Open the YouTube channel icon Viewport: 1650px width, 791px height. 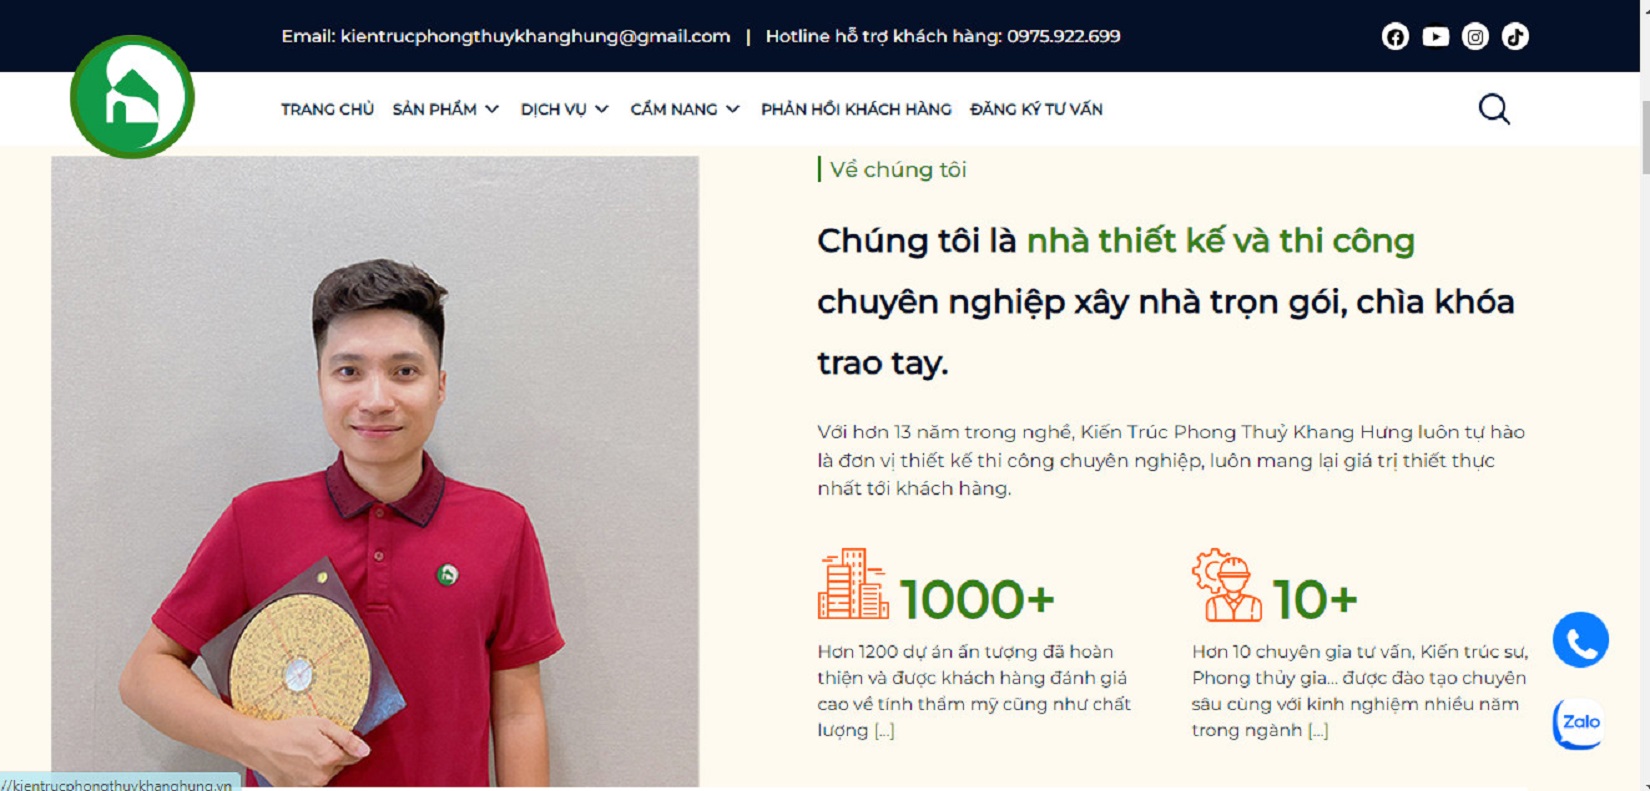pyautogui.click(x=1435, y=37)
